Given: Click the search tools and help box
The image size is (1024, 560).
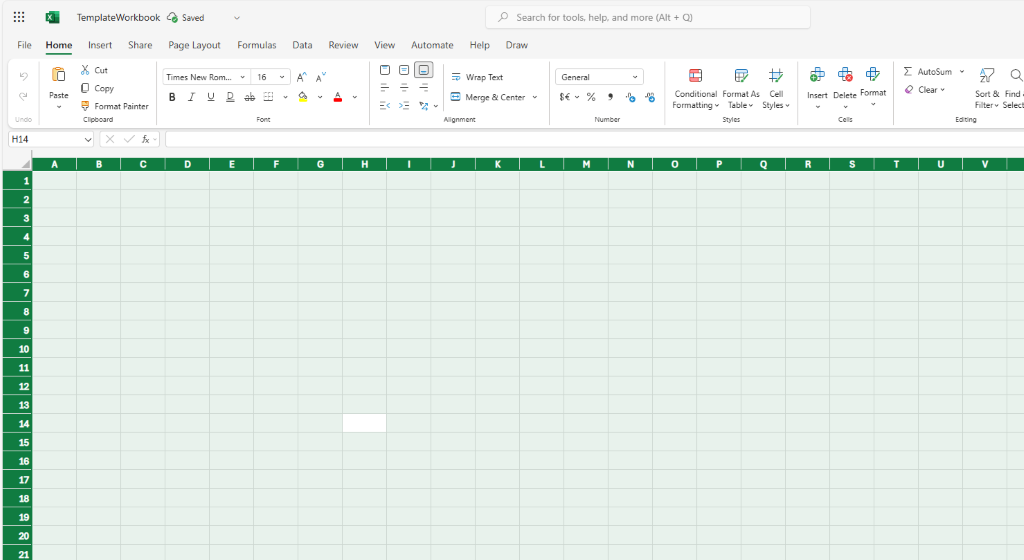Looking at the screenshot, I should 648,18.
